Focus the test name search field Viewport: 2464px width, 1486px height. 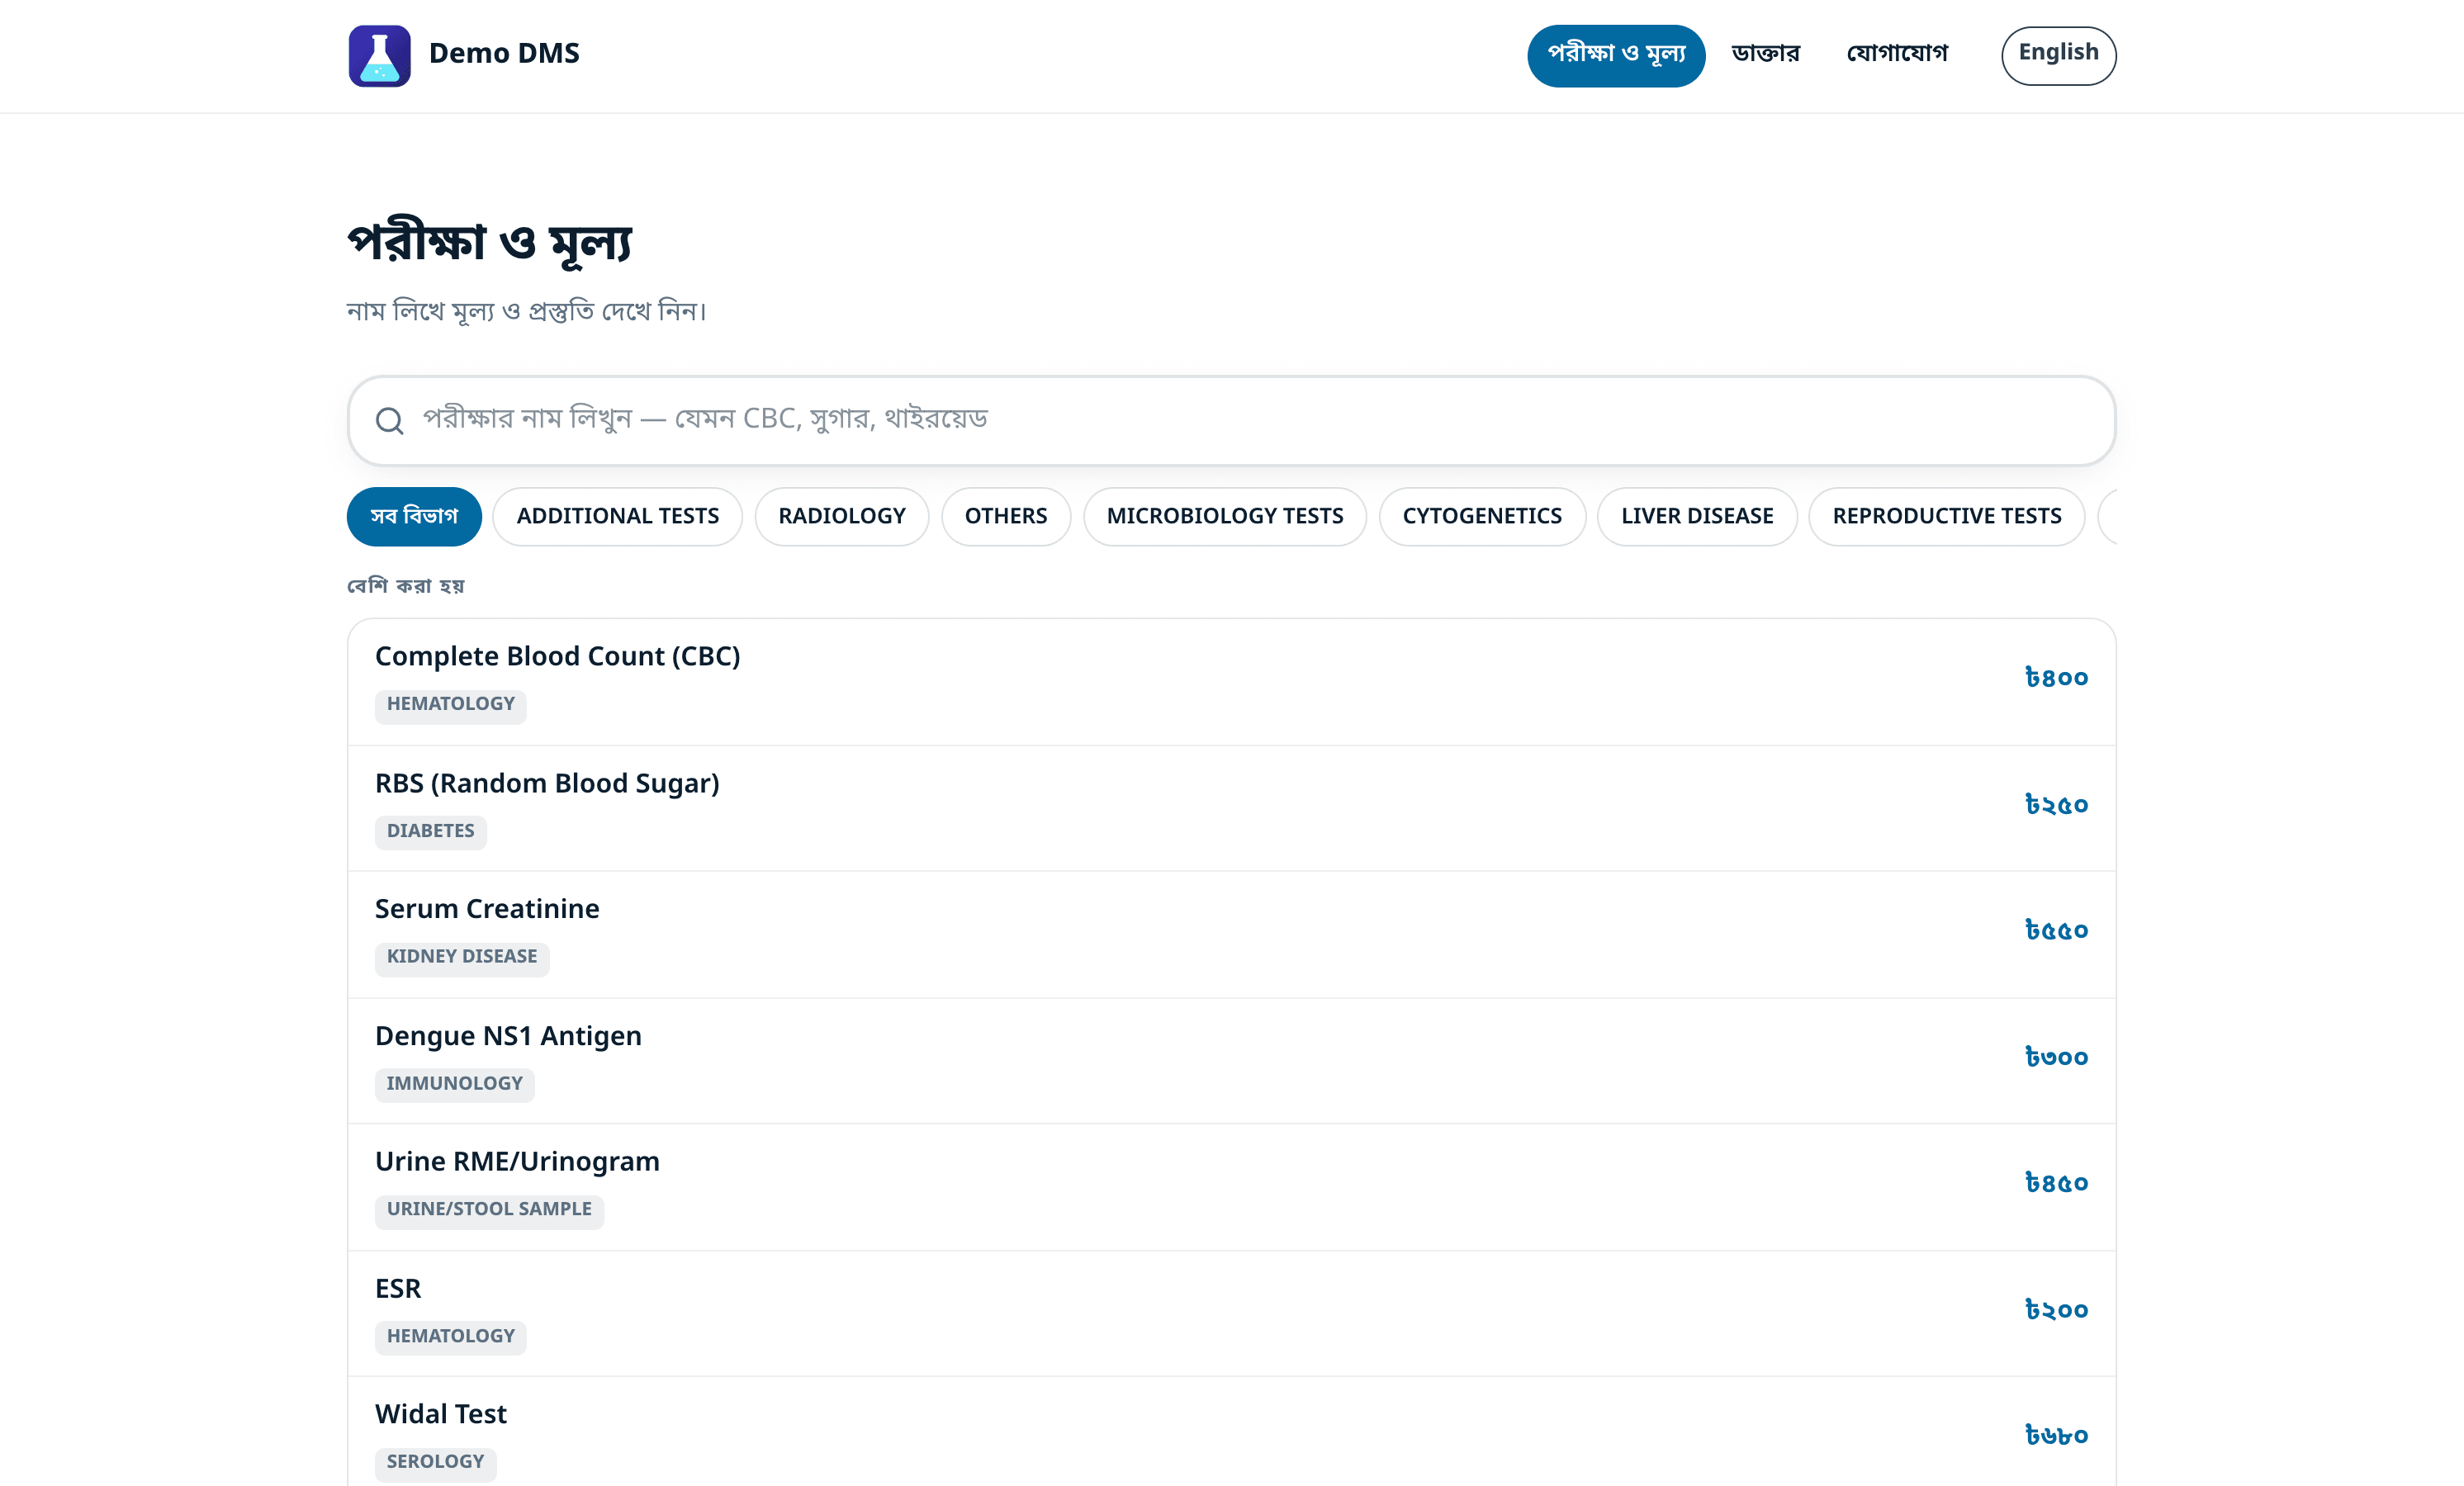(1231, 420)
